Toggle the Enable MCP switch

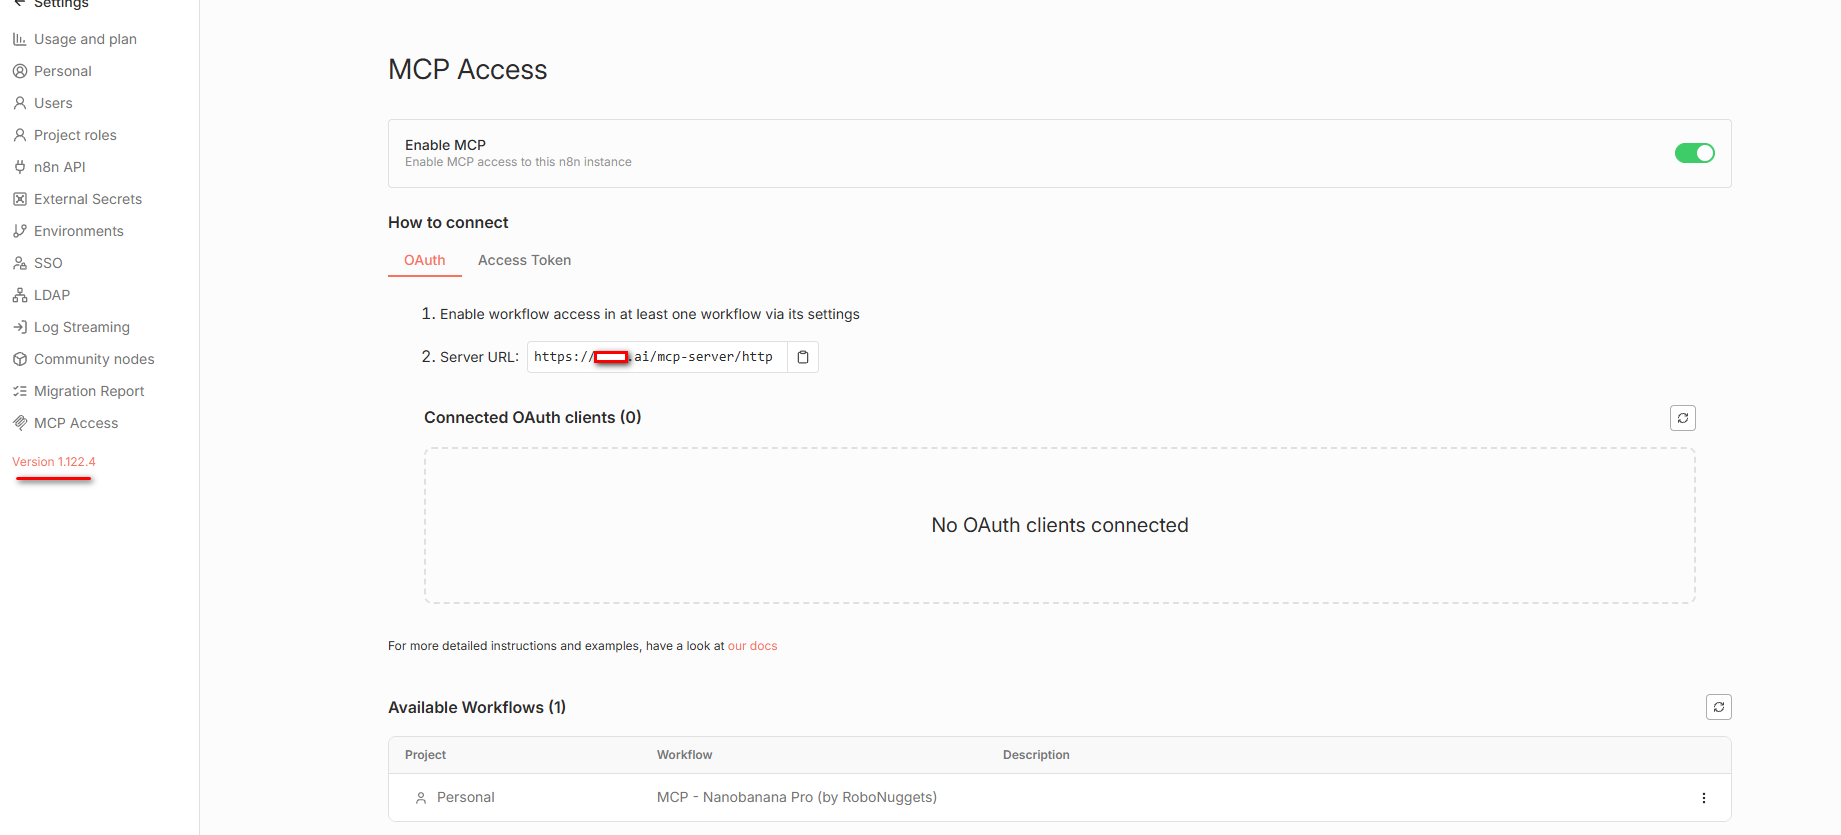1694,153
